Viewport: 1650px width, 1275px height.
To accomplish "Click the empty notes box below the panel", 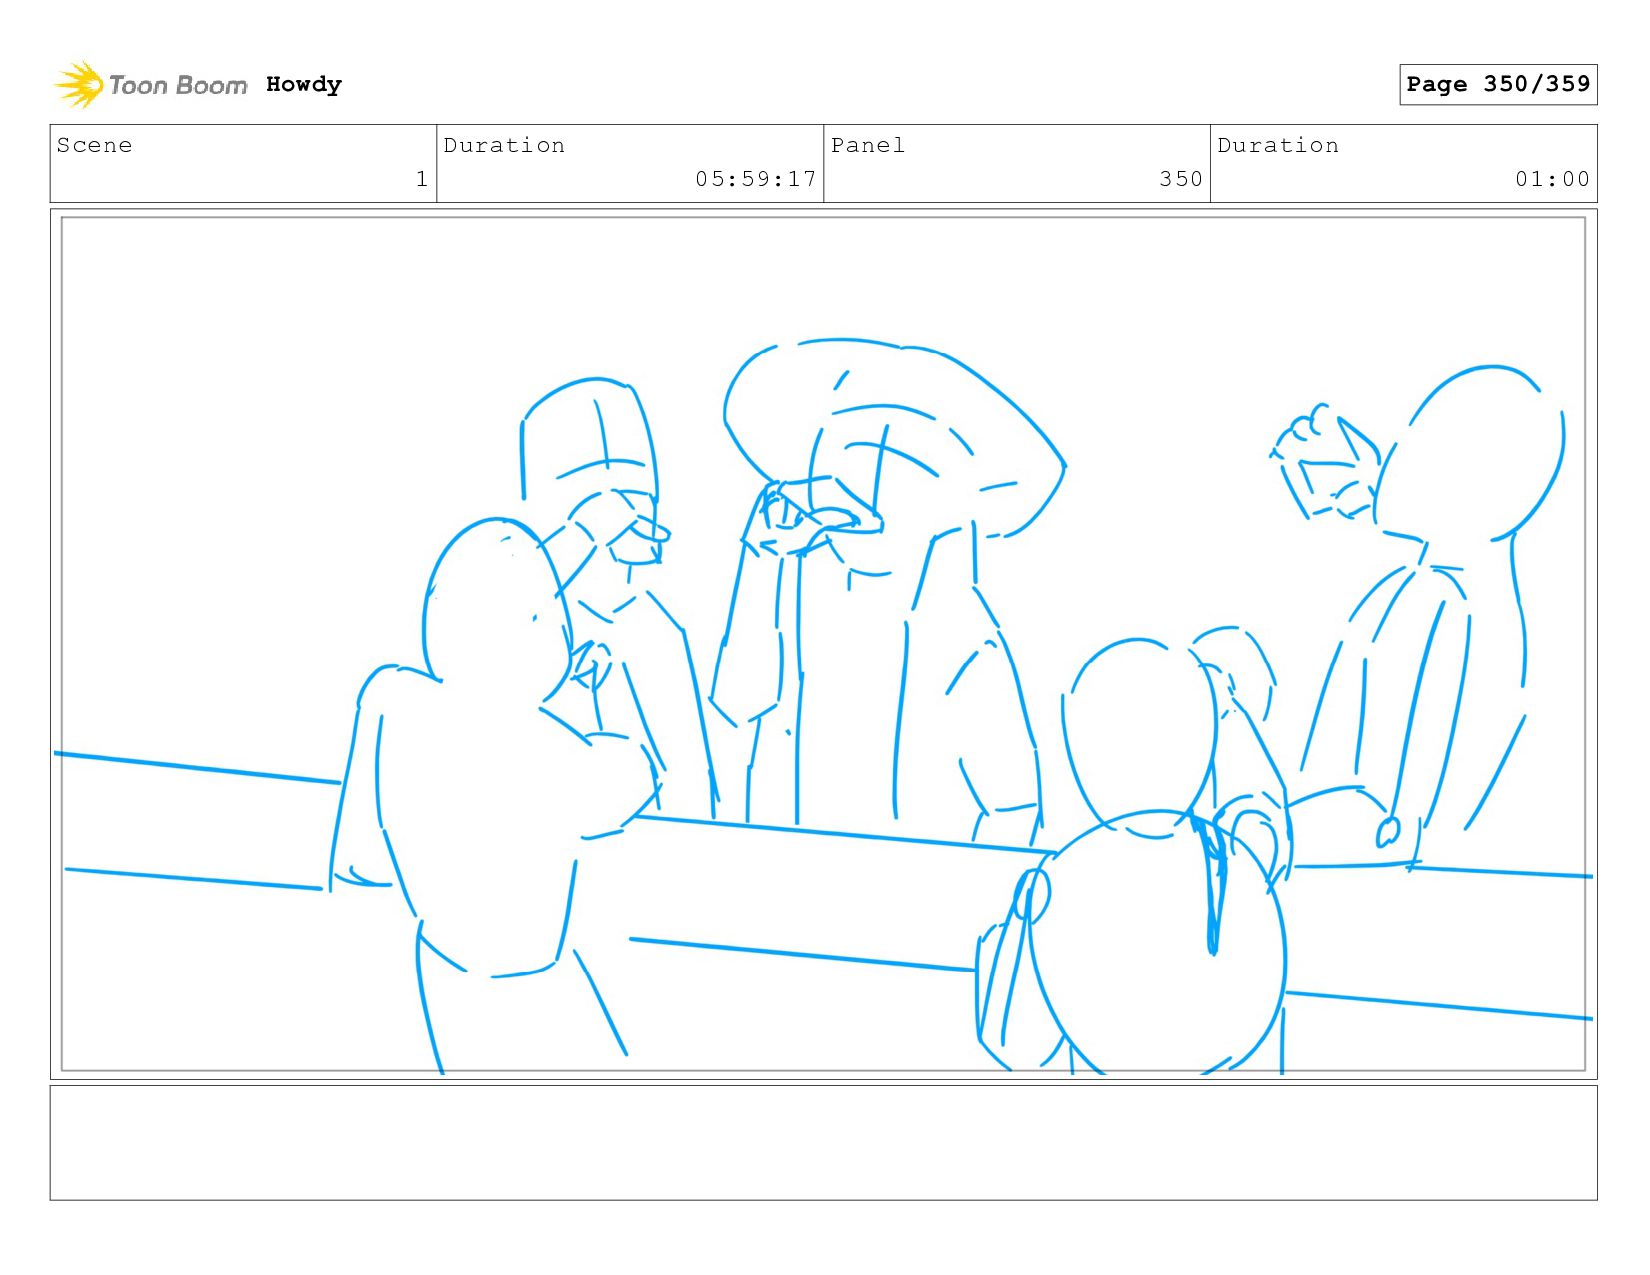I will pyautogui.click(x=823, y=1143).
